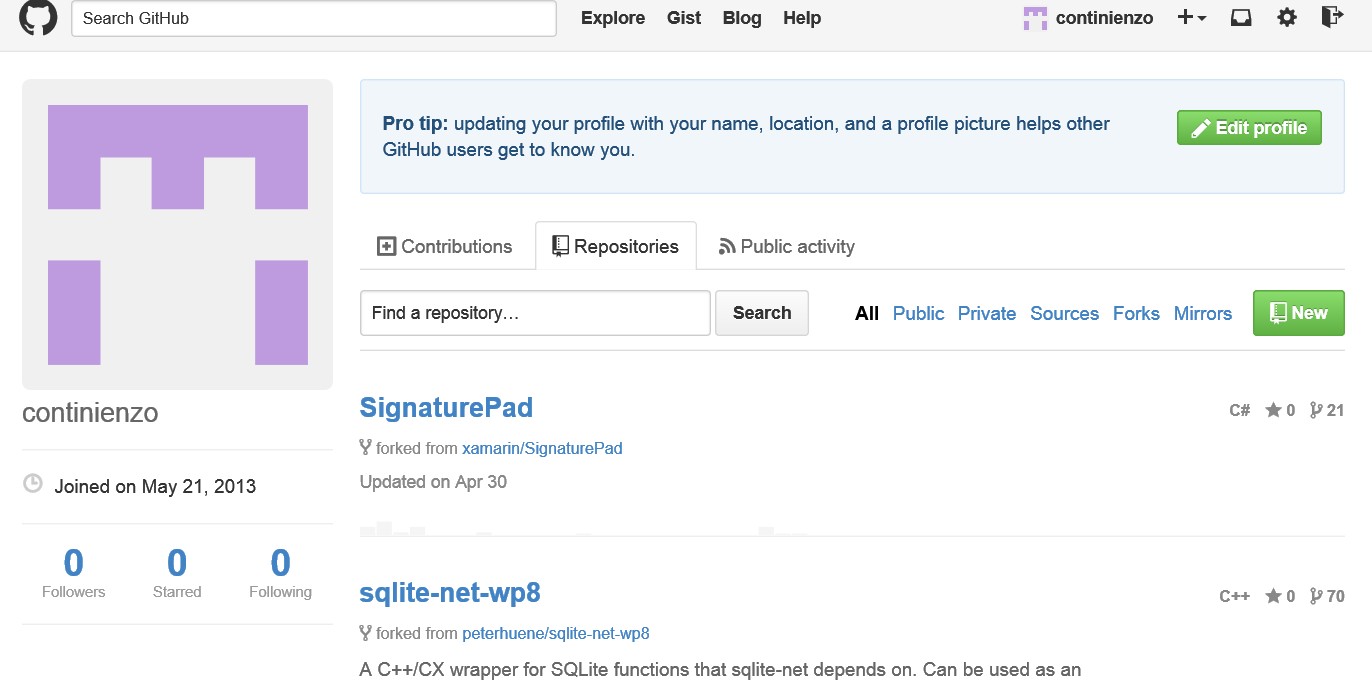Click SignaturePad's fork count icon
Image resolution: width=1372 pixels, height=680 pixels.
1316,410
